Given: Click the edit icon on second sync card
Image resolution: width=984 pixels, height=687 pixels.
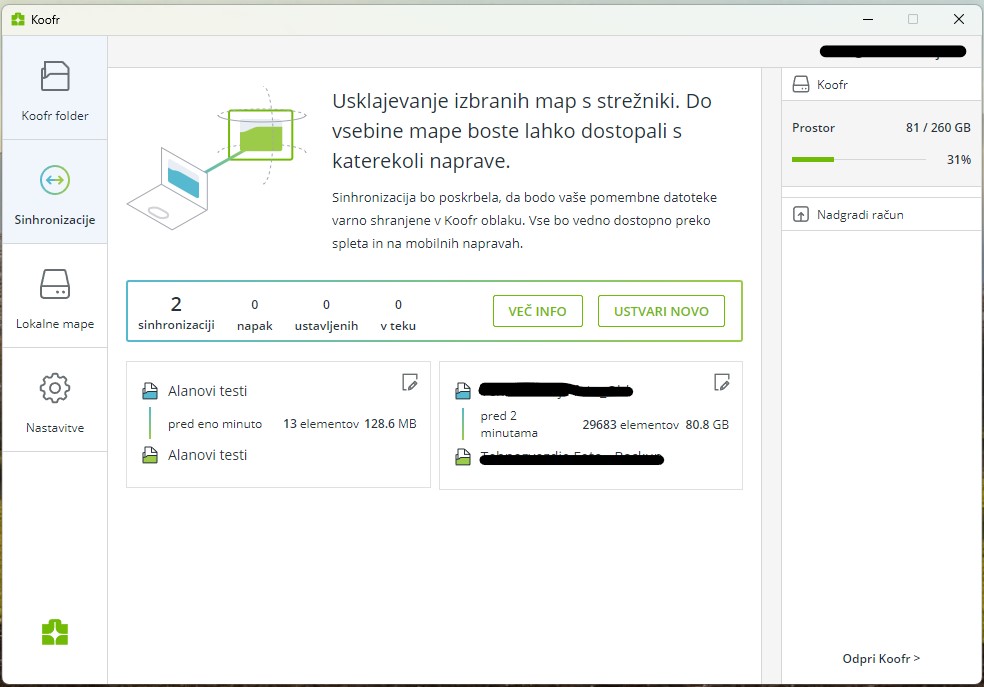Looking at the screenshot, I should 721,381.
